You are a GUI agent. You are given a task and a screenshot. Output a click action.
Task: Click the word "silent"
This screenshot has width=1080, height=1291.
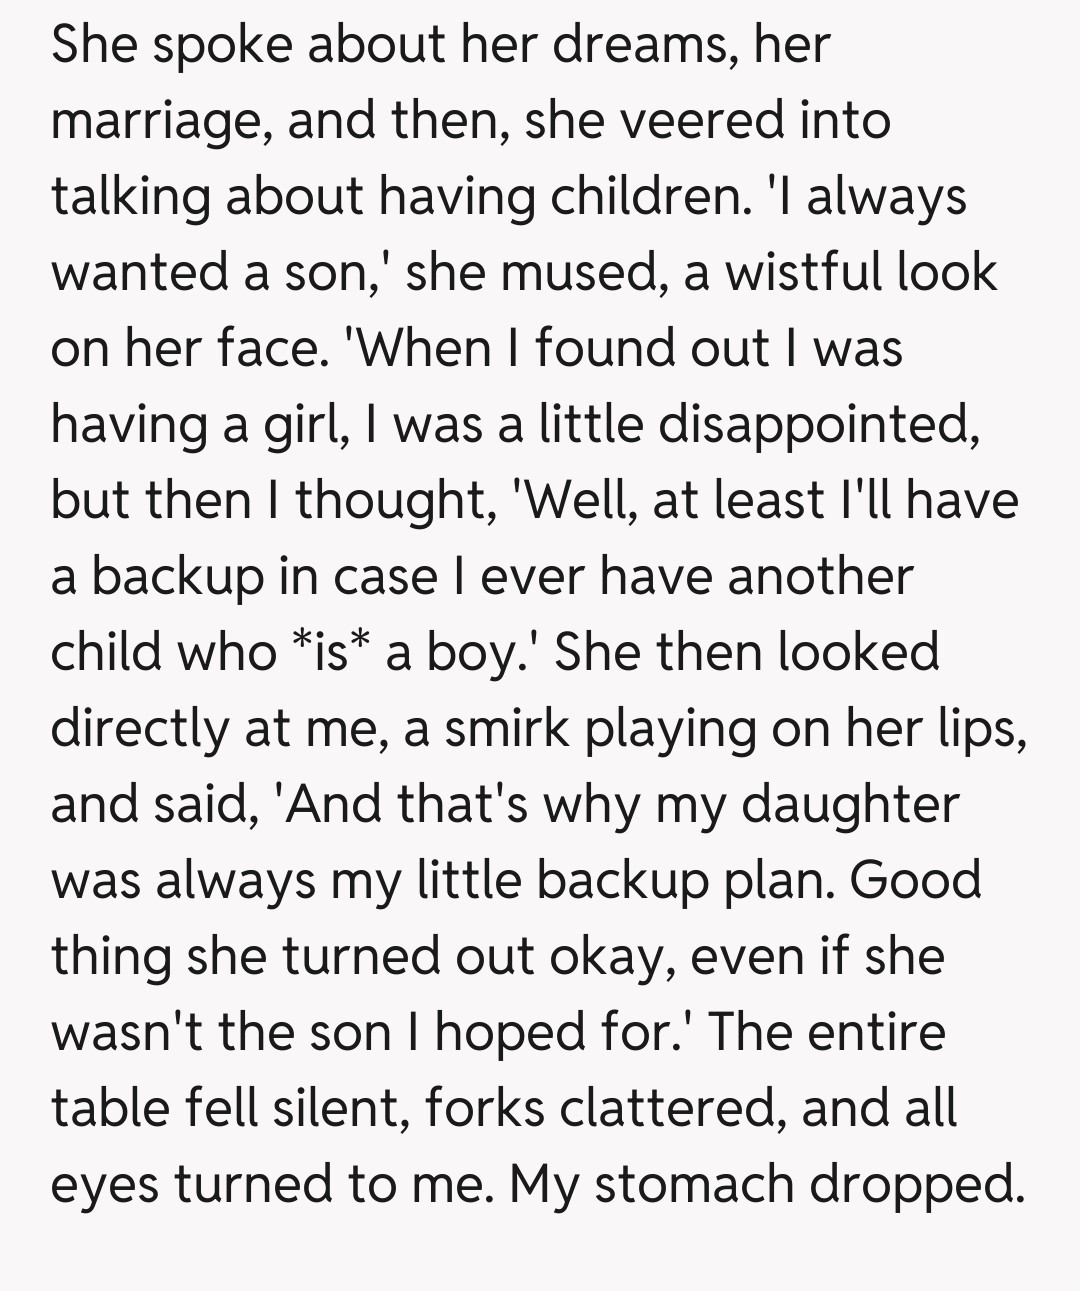(334, 1108)
